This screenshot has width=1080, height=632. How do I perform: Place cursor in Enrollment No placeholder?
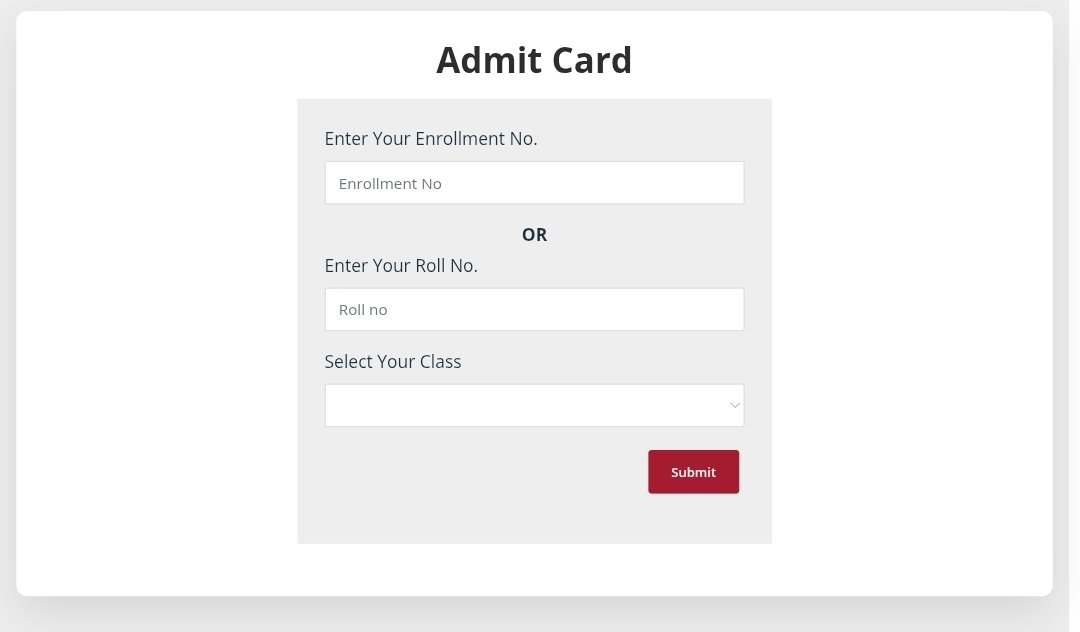tap(391, 184)
